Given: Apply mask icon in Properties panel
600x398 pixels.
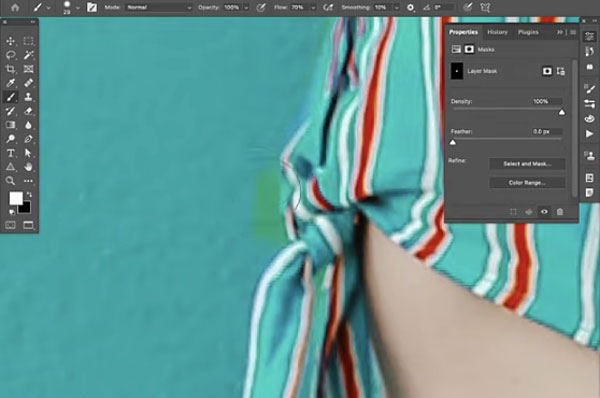Looking at the screenshot, I should tap(529, 212).
